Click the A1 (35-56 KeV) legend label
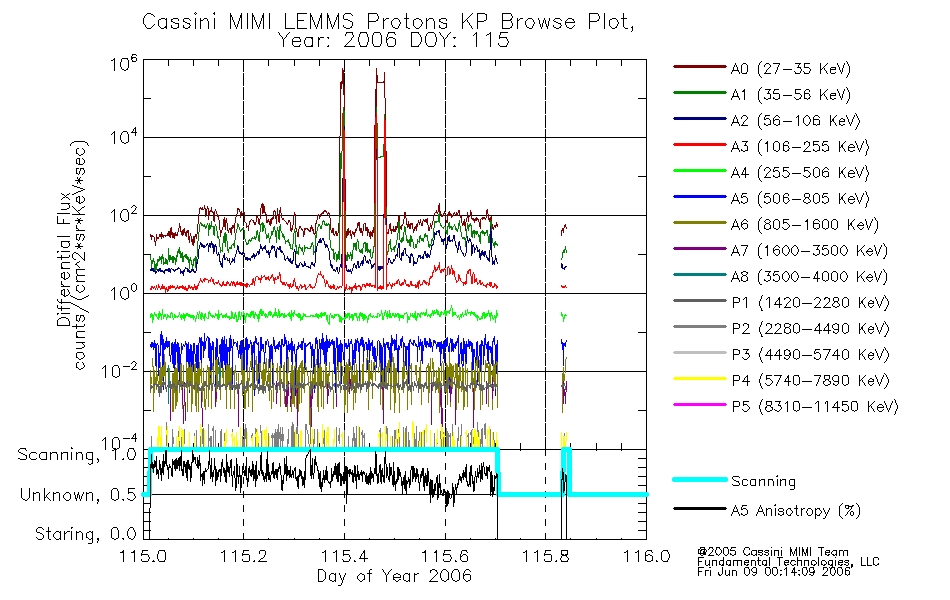 [790, 95]
